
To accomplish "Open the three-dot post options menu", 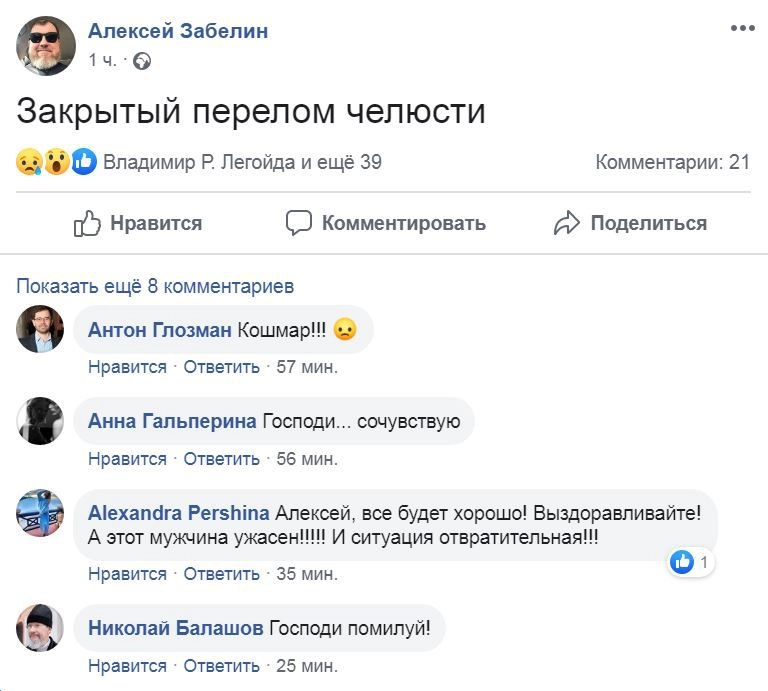I will pyautogui.click(x=742, y=28).
